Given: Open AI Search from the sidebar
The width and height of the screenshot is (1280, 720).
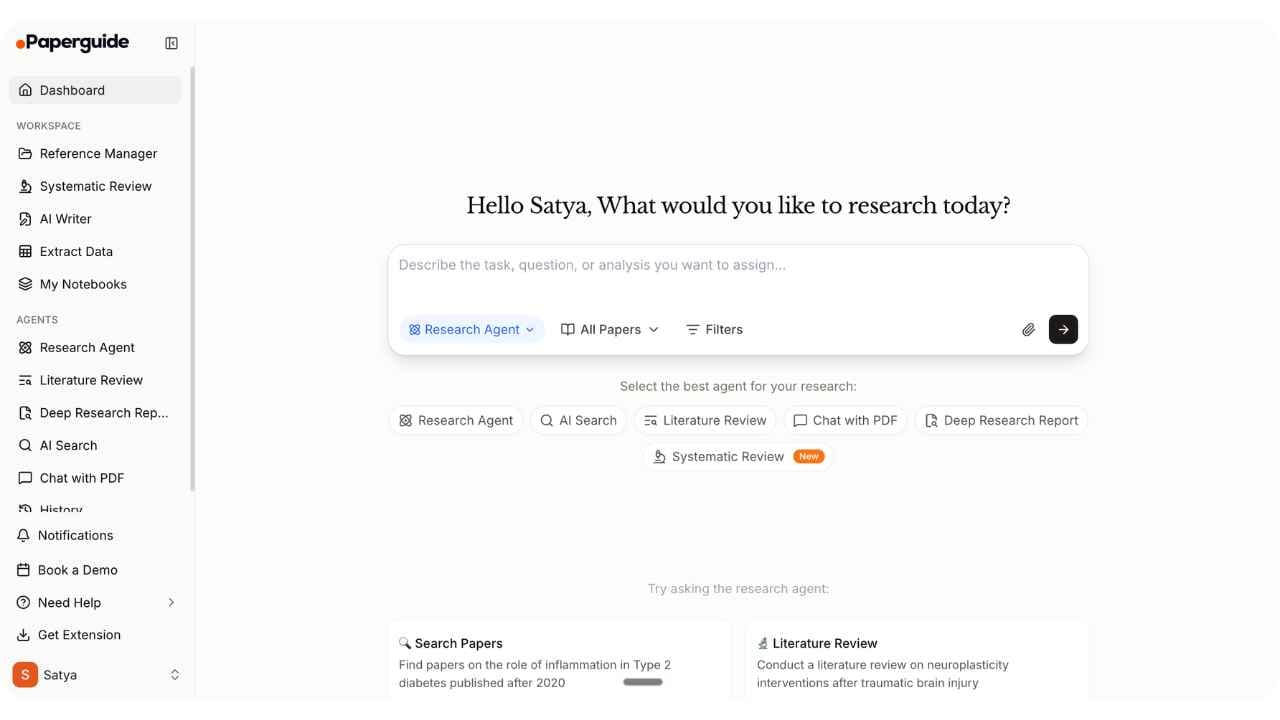Looking at the screenshot, I should (95, 445).
